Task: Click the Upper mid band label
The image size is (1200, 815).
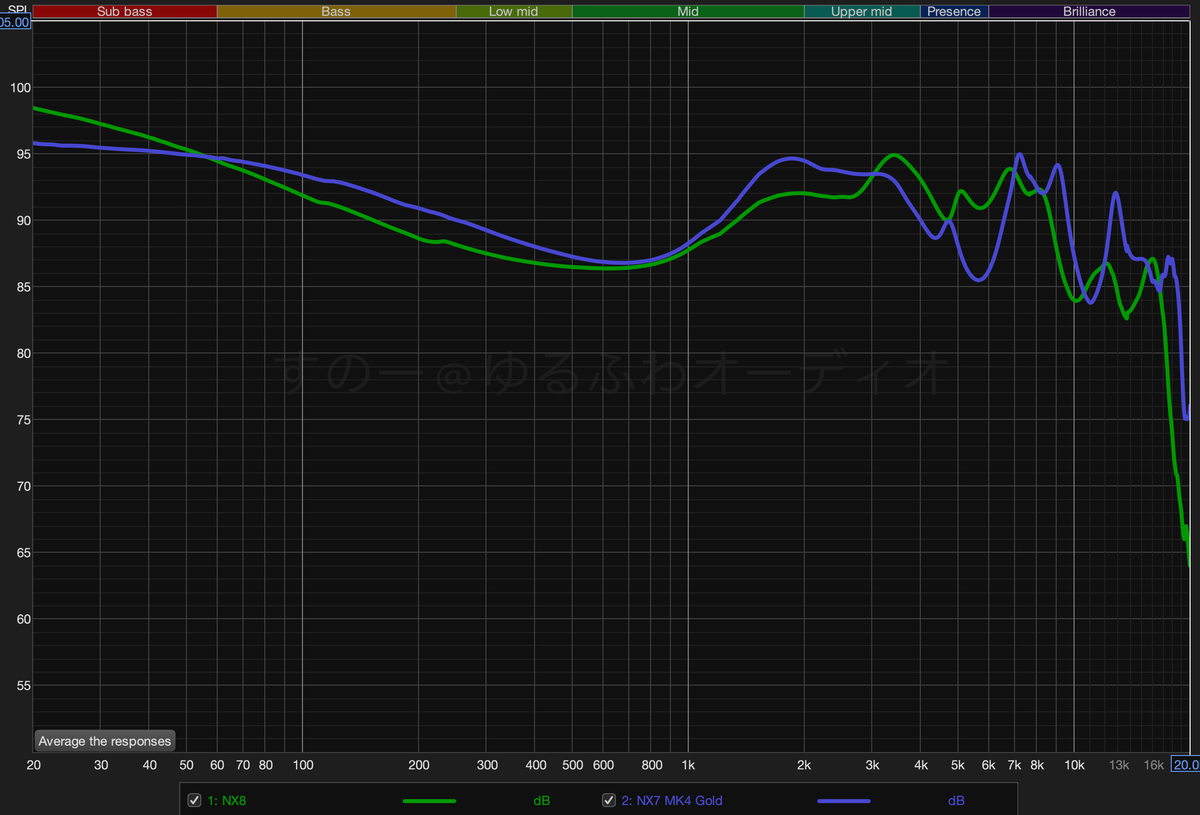Action: coord(862,12)
